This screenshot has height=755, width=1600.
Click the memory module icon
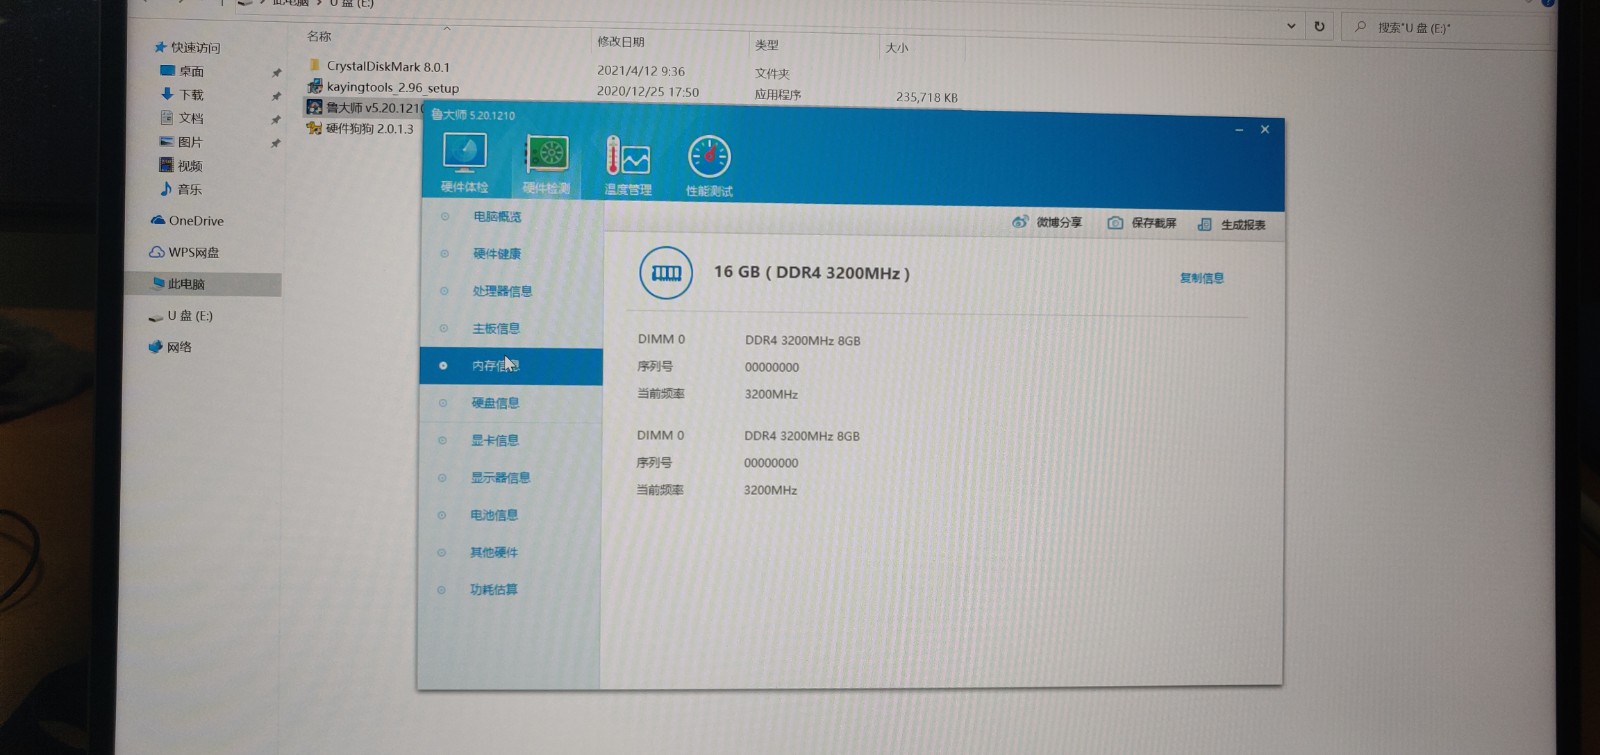pos(666,273)
